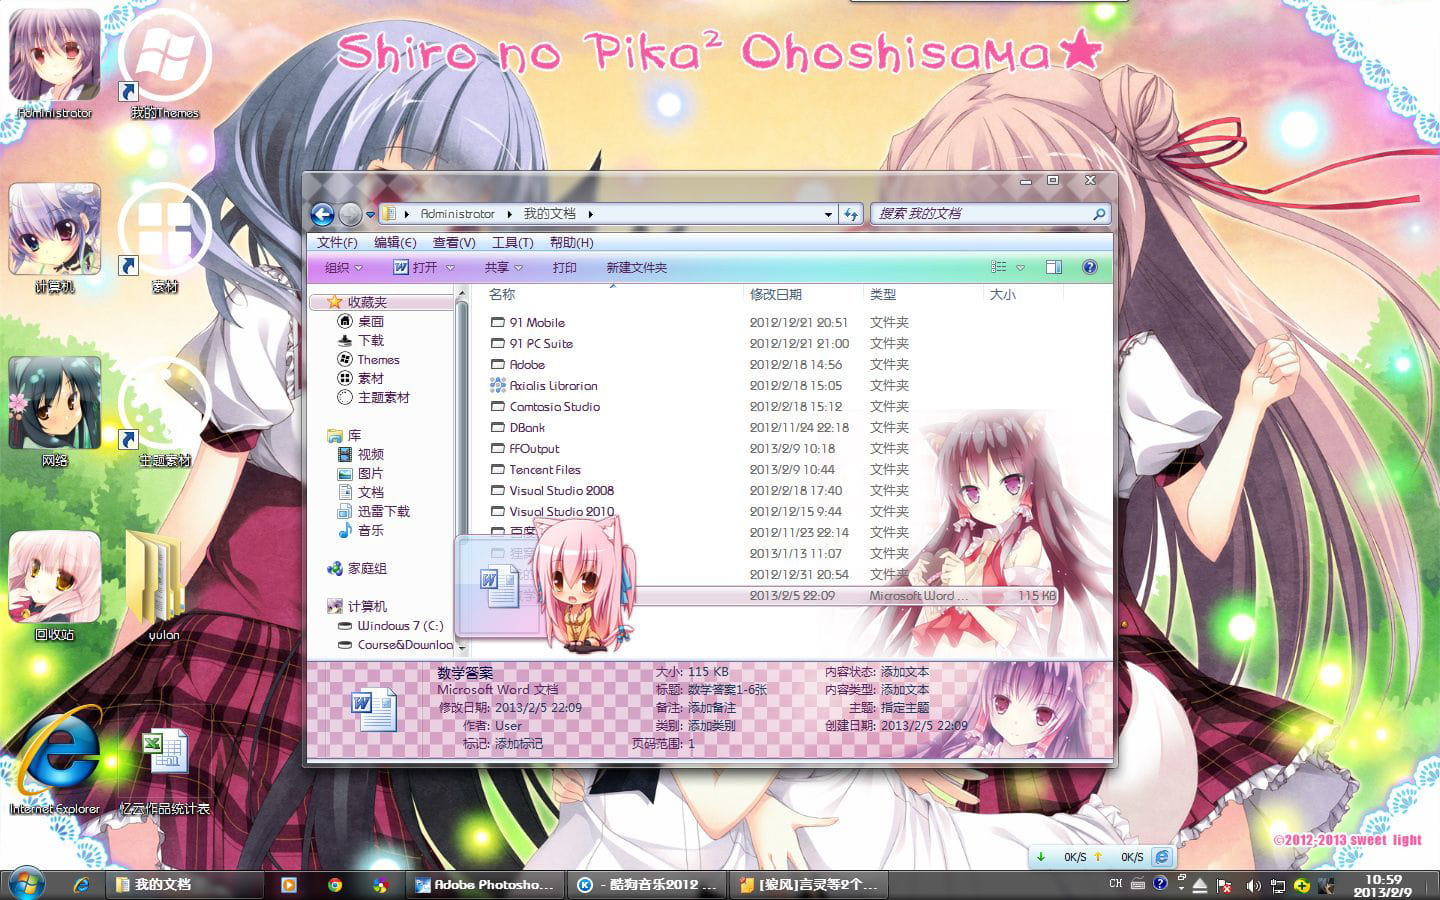
Task: Click the Word document icon in details pane
Action: coord(374,706)
